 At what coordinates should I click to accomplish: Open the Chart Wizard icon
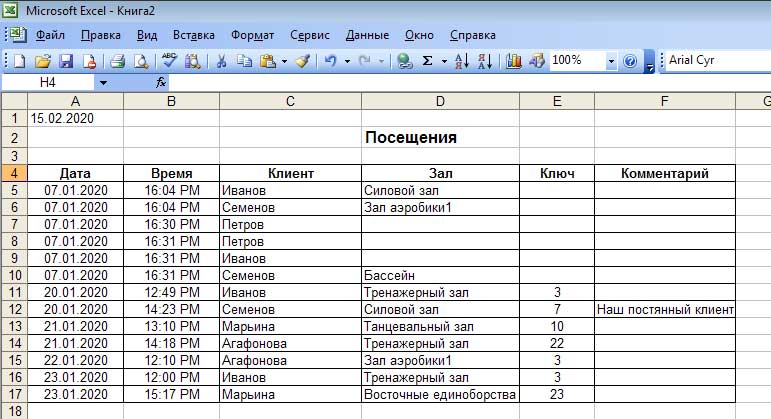click(x=514, y=61)
